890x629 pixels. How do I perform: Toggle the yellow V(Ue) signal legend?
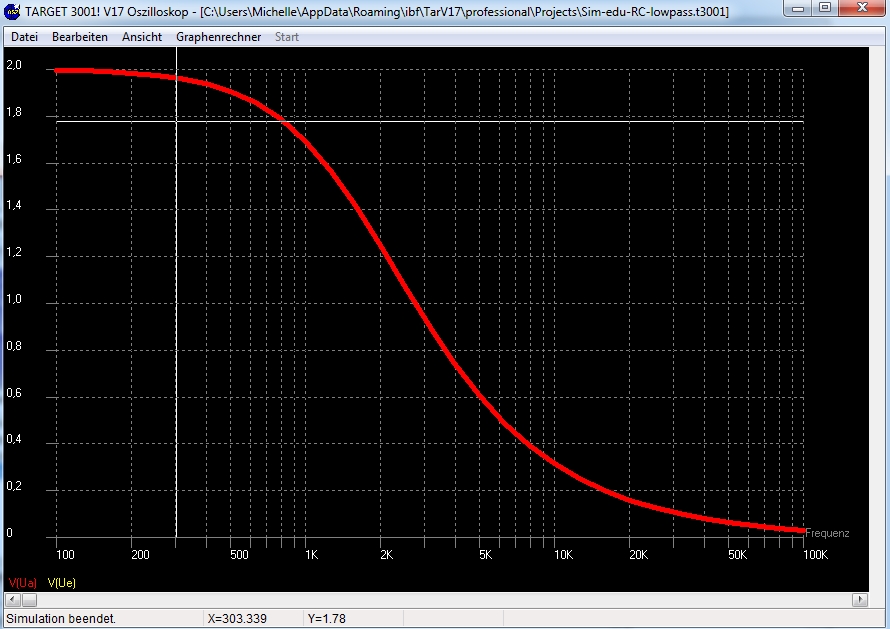click(62, 582)
